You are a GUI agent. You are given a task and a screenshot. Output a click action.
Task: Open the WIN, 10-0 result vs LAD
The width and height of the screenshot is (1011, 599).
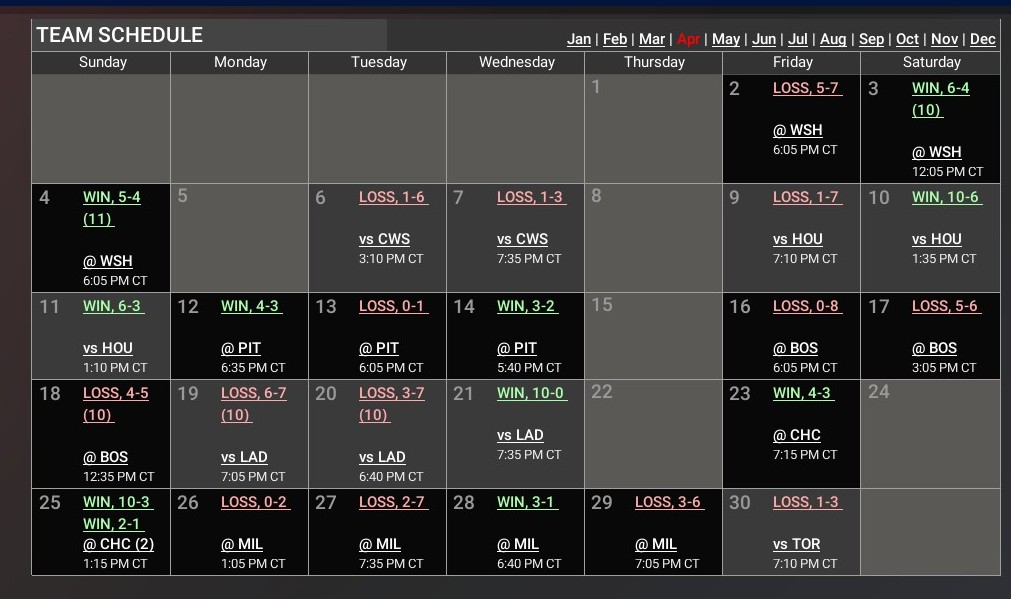[531, 393]
